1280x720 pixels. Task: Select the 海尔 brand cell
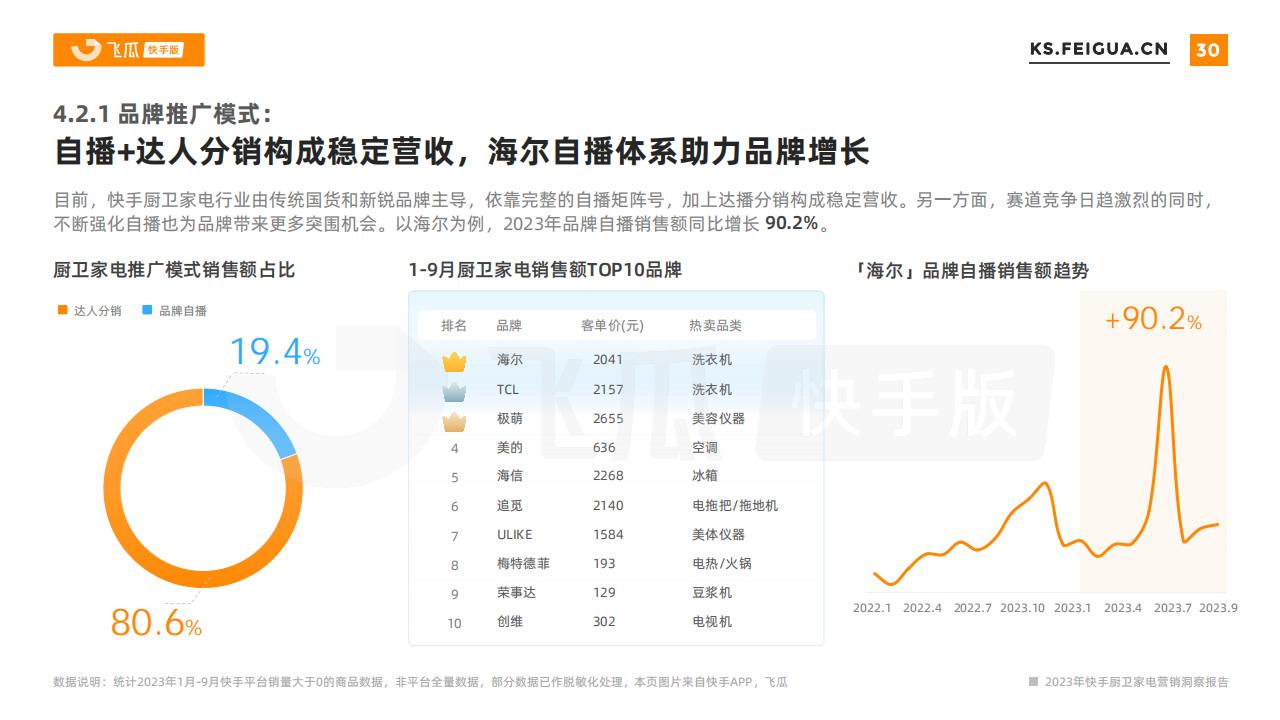click(509, 360)
